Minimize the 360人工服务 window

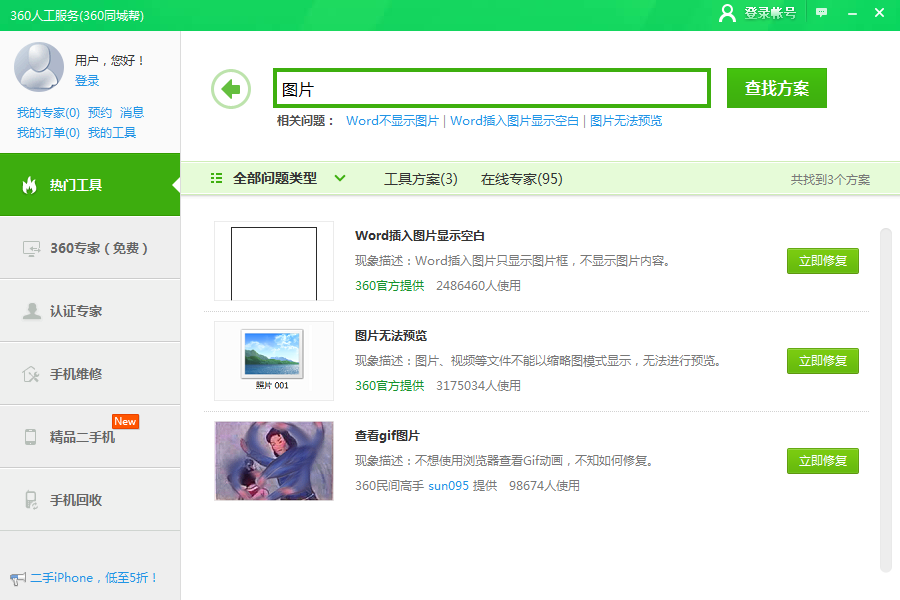point(852,13)
